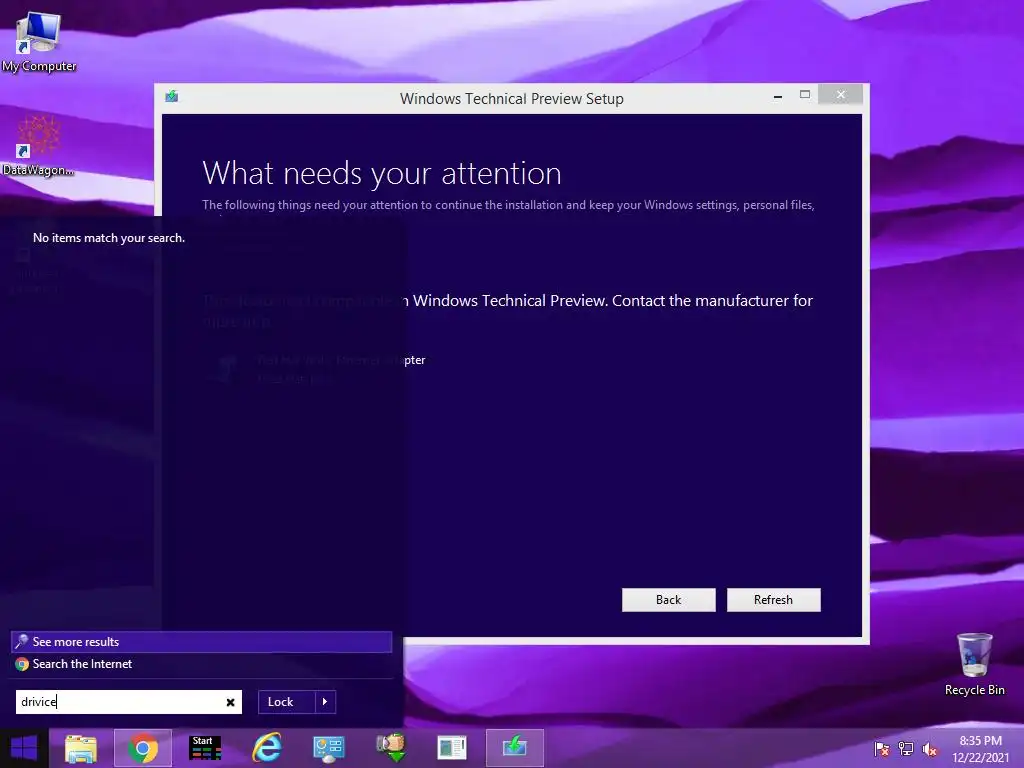Open the box with green arrow taskbar icon
This screenshot has width=1024, height=768.
[x=391, y=748]
